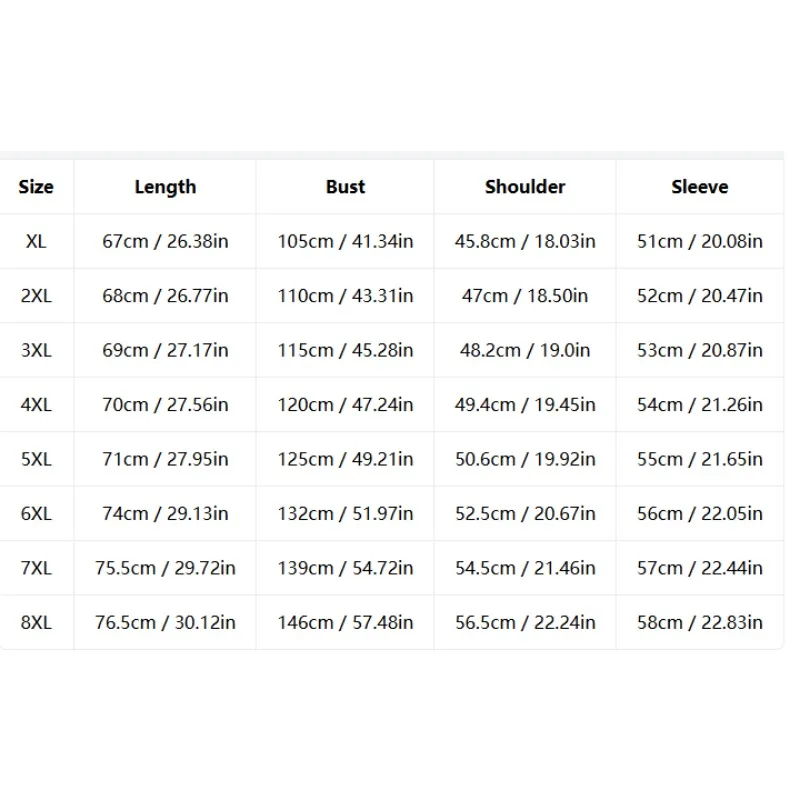Click the Size column header
Viewport: 800px width, 800px height.
(36, 187)
